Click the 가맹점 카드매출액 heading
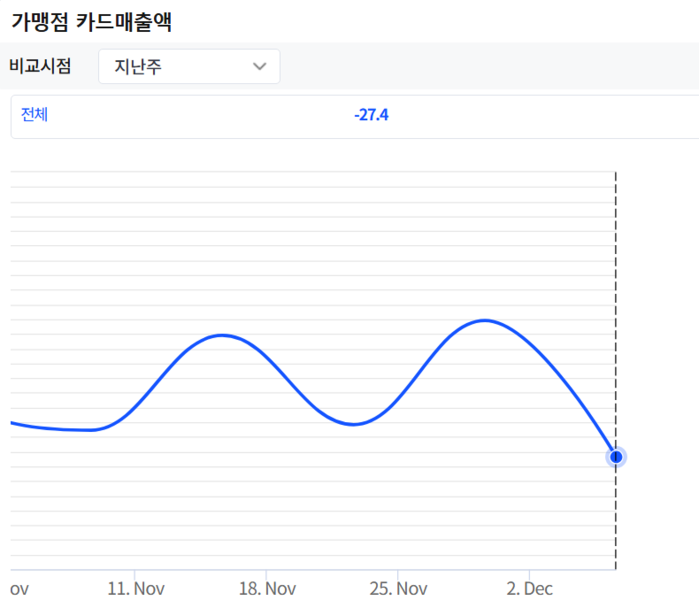The height and width of the screenshot is (616, 699). pyautogui.click(x=91, y=21)
